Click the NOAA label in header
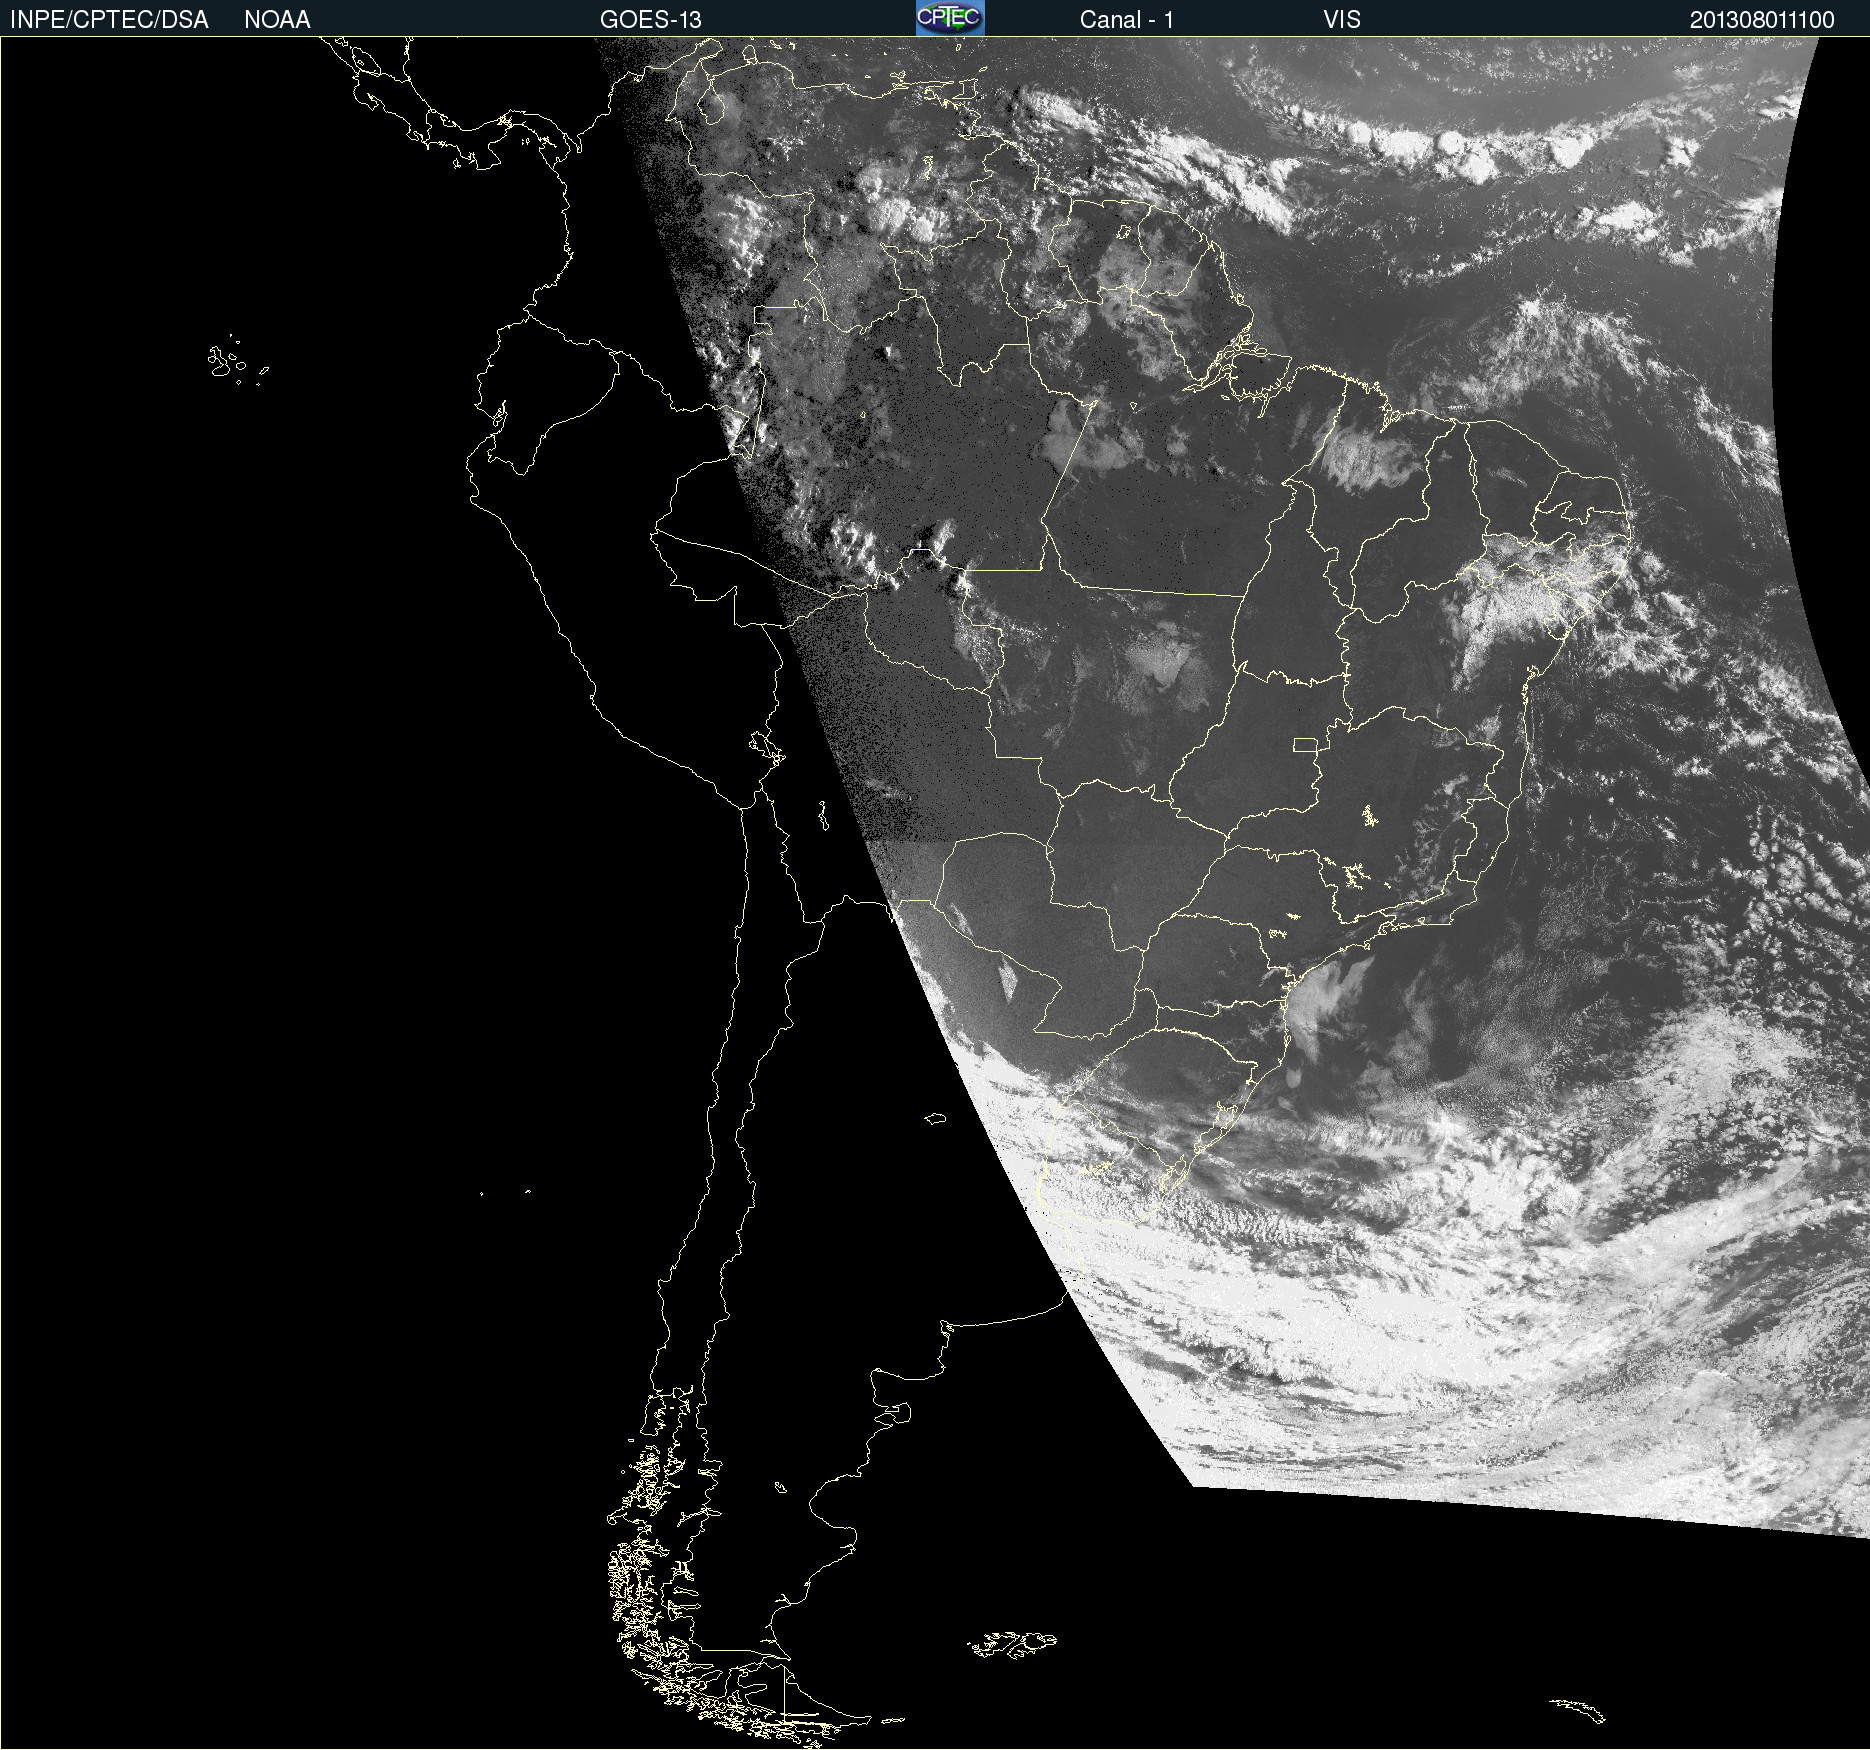The width and height of the screenshot is (1870, 1750). point(277,20)
